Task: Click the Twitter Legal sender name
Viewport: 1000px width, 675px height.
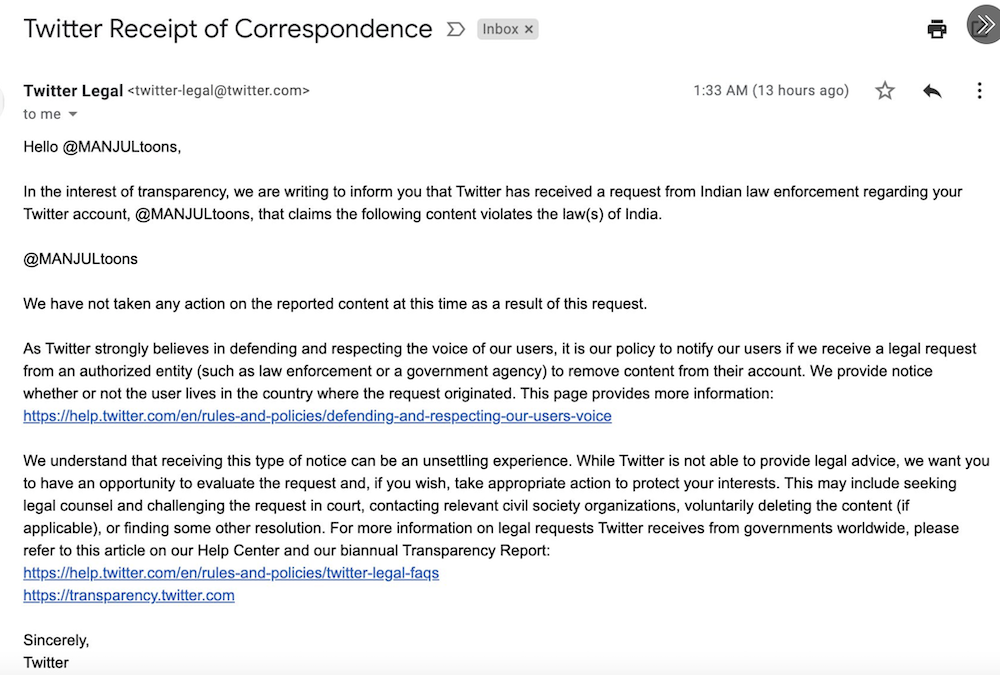Action: 73,91
